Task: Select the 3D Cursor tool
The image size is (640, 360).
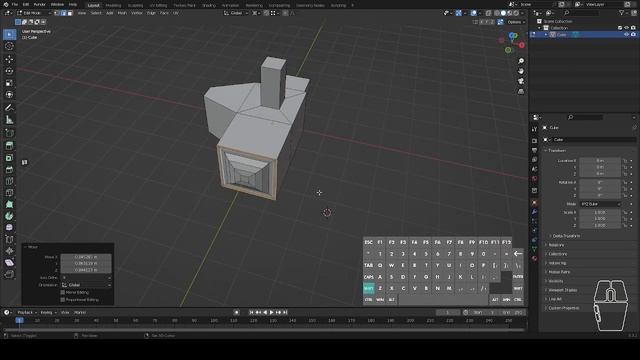Action: [9, 46]
